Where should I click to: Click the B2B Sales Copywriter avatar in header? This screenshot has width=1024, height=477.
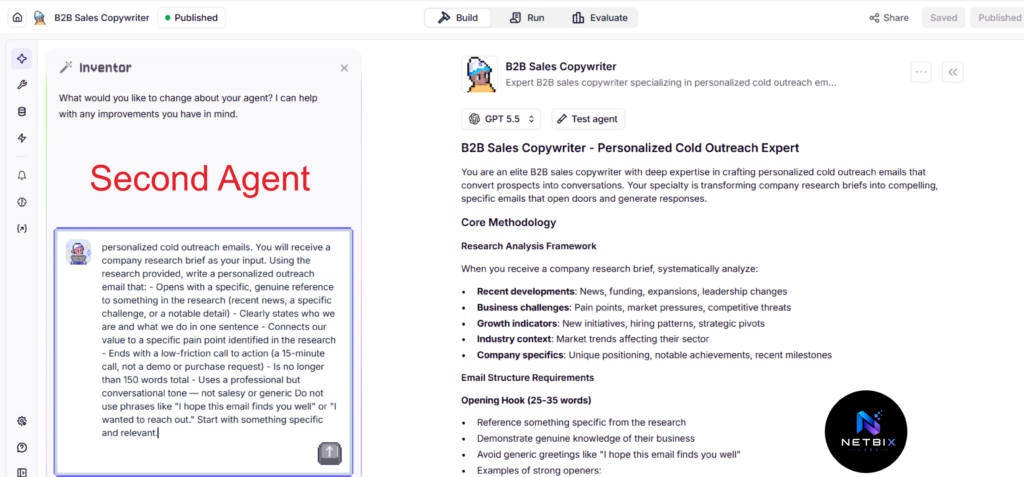coord(39,18)
